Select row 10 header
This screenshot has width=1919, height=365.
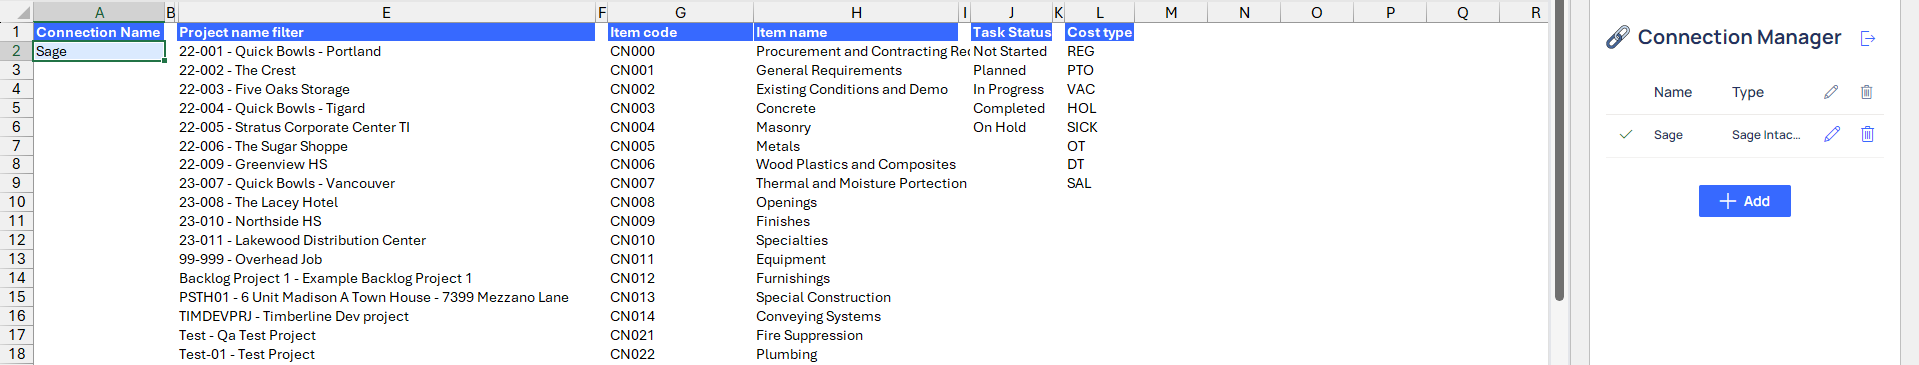(16, 202)
